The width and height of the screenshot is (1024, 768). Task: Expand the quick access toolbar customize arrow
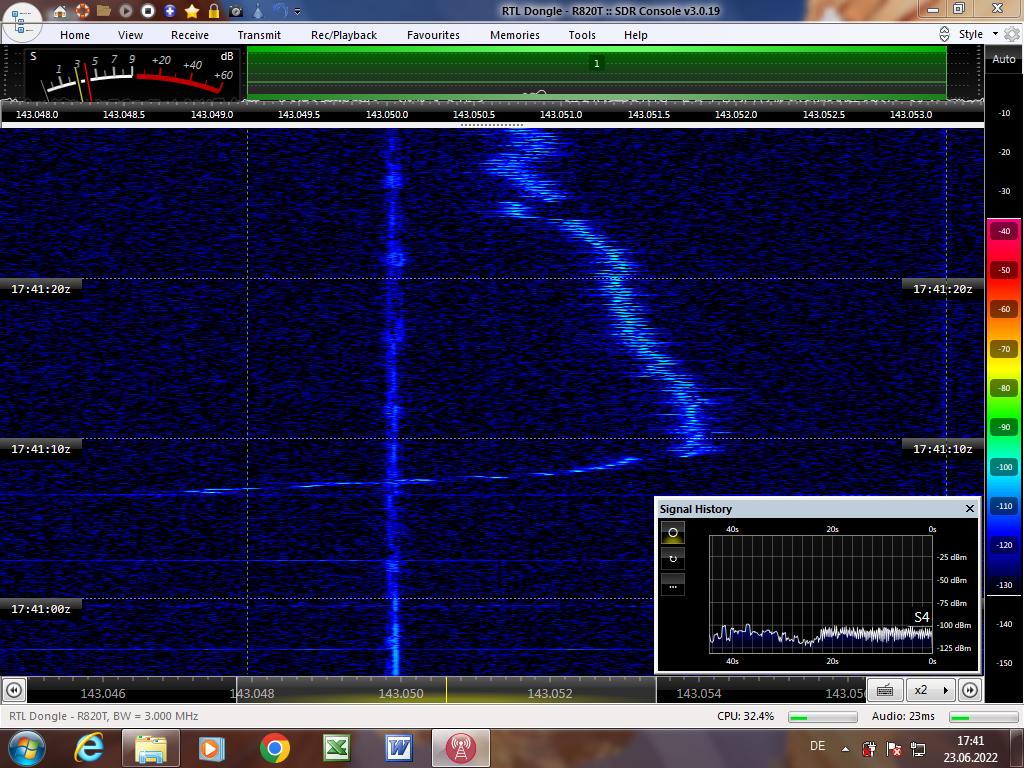point(298,12)
